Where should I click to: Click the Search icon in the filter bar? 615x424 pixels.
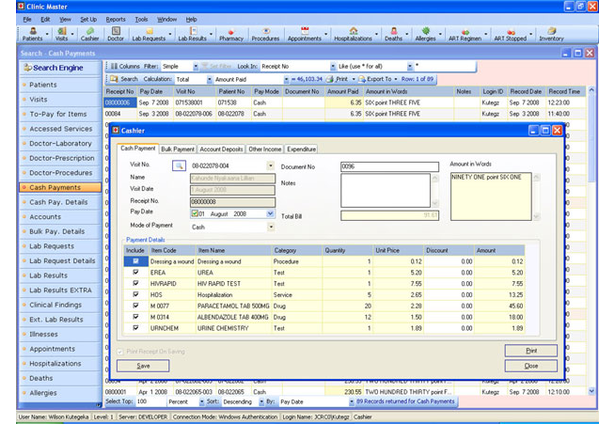pyautogui.click(x=114, y=79)
